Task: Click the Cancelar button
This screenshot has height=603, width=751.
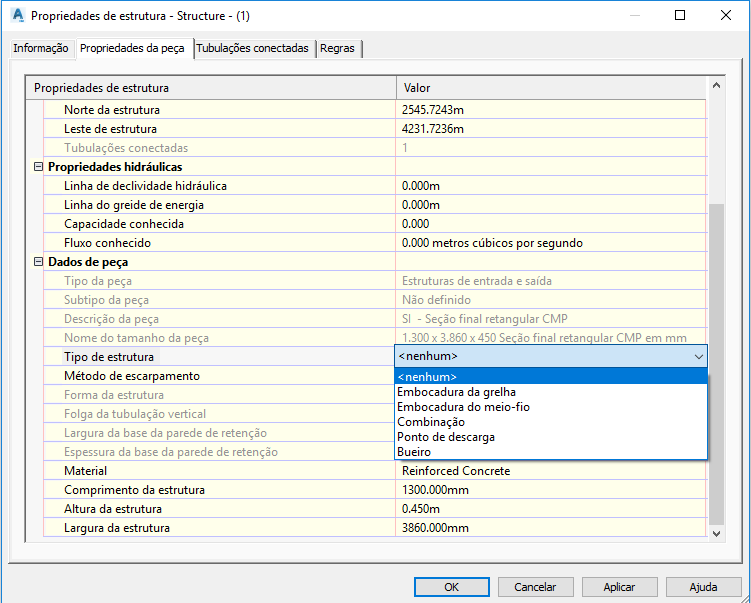Action: tap(535, 587)
